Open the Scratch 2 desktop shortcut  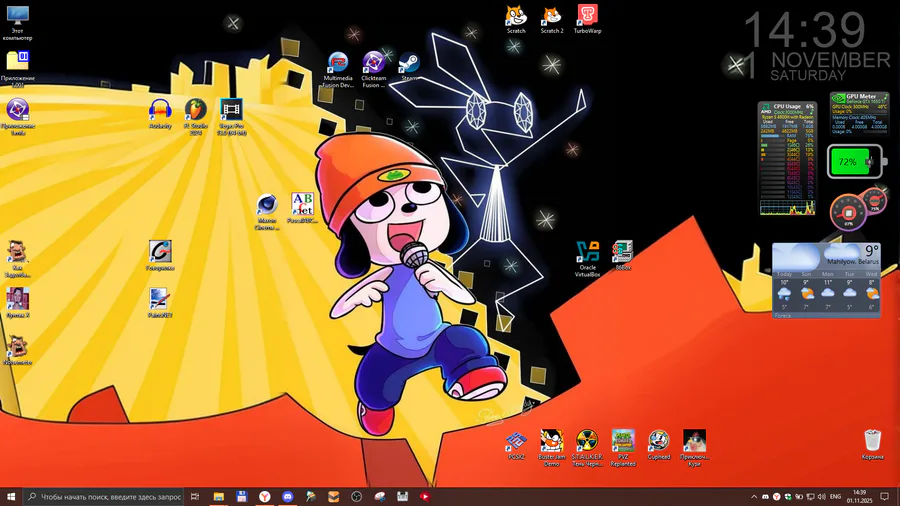coord(552,18)
